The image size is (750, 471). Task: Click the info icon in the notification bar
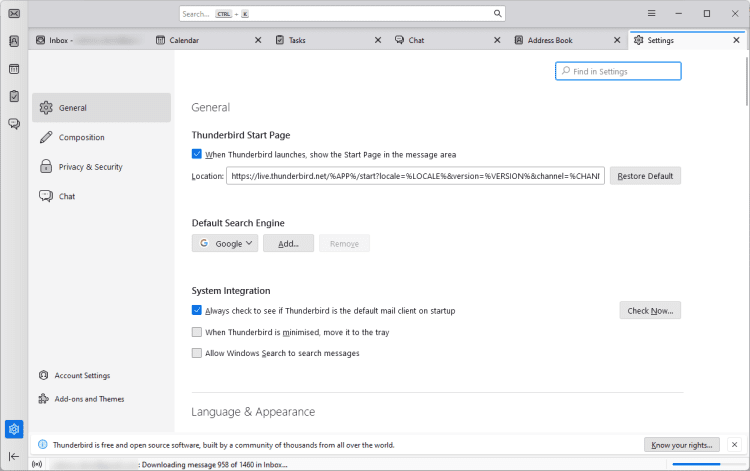43,445
